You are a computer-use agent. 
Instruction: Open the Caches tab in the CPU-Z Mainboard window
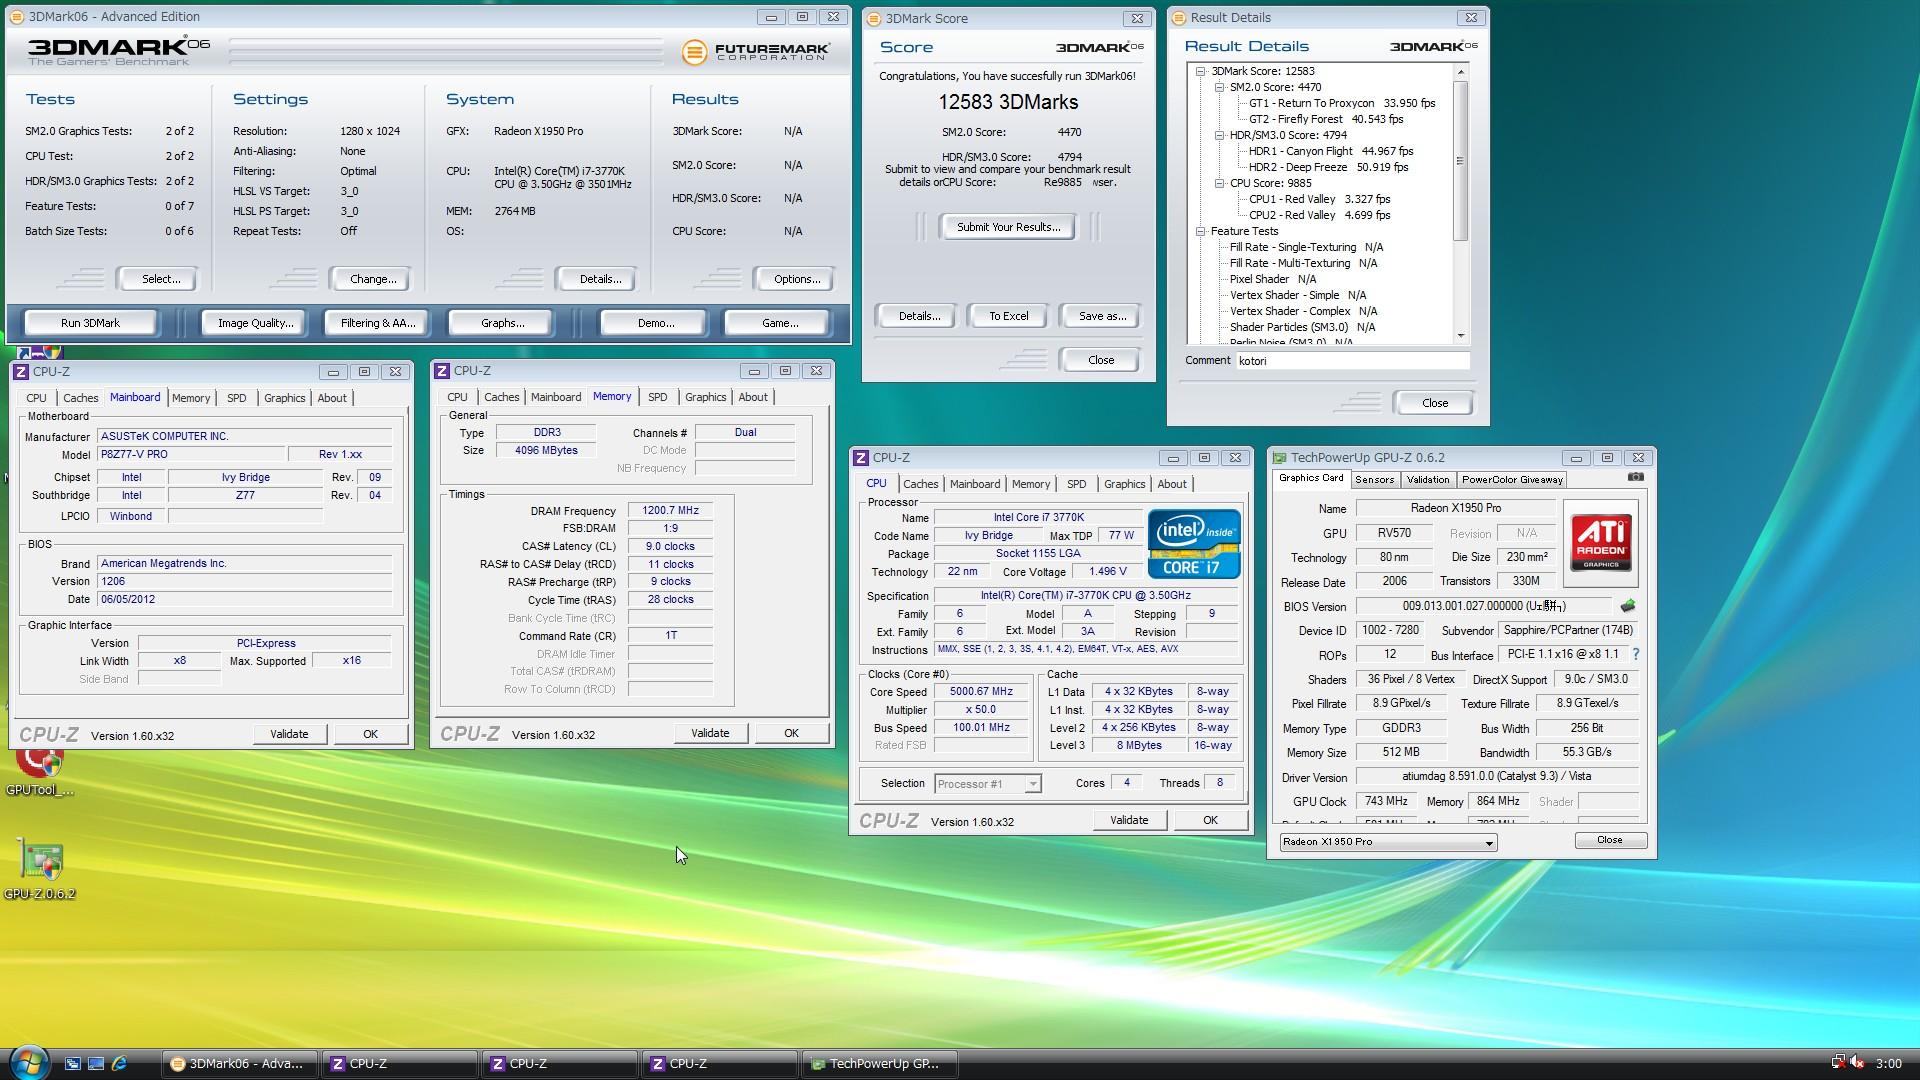point(81,398)
